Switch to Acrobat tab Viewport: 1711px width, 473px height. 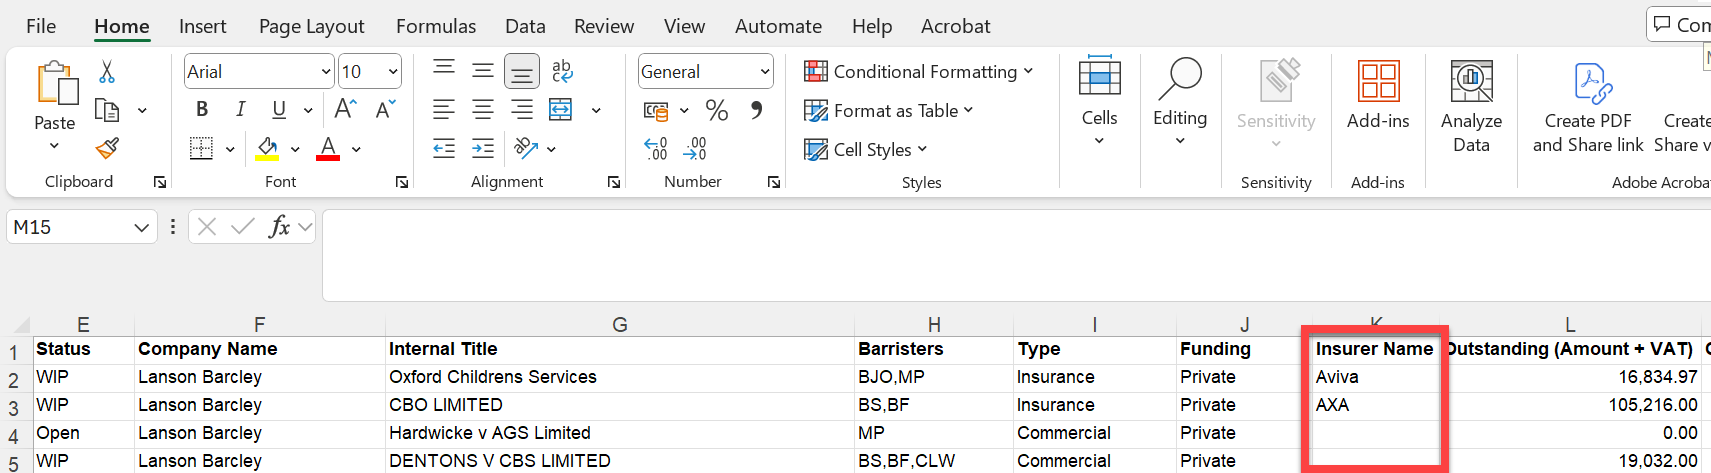coord(956,26)
